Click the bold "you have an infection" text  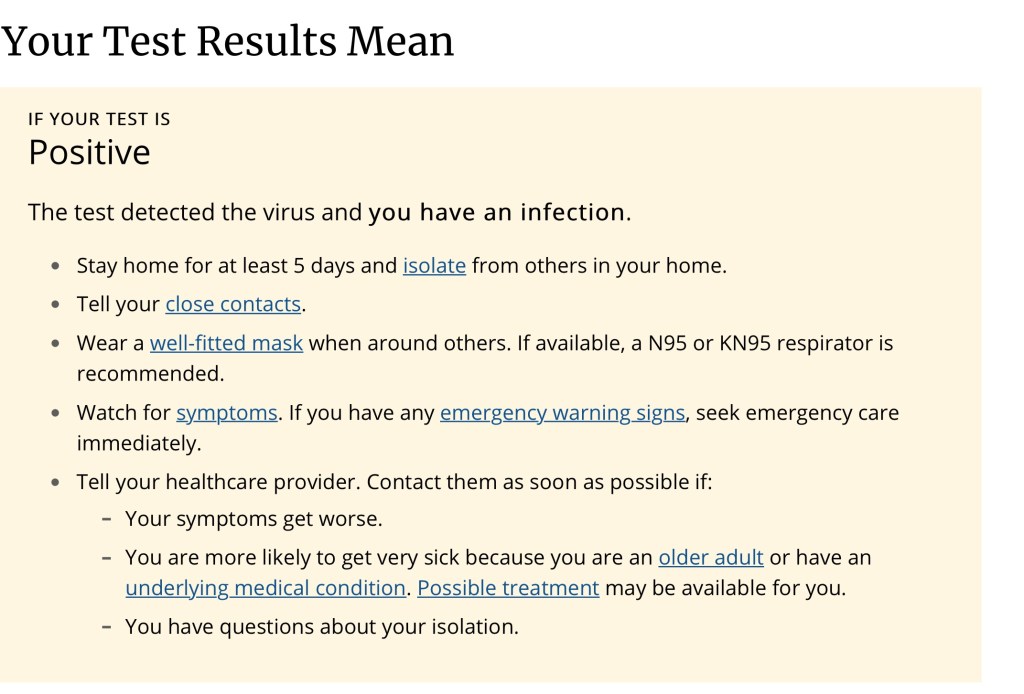[497, 212]
